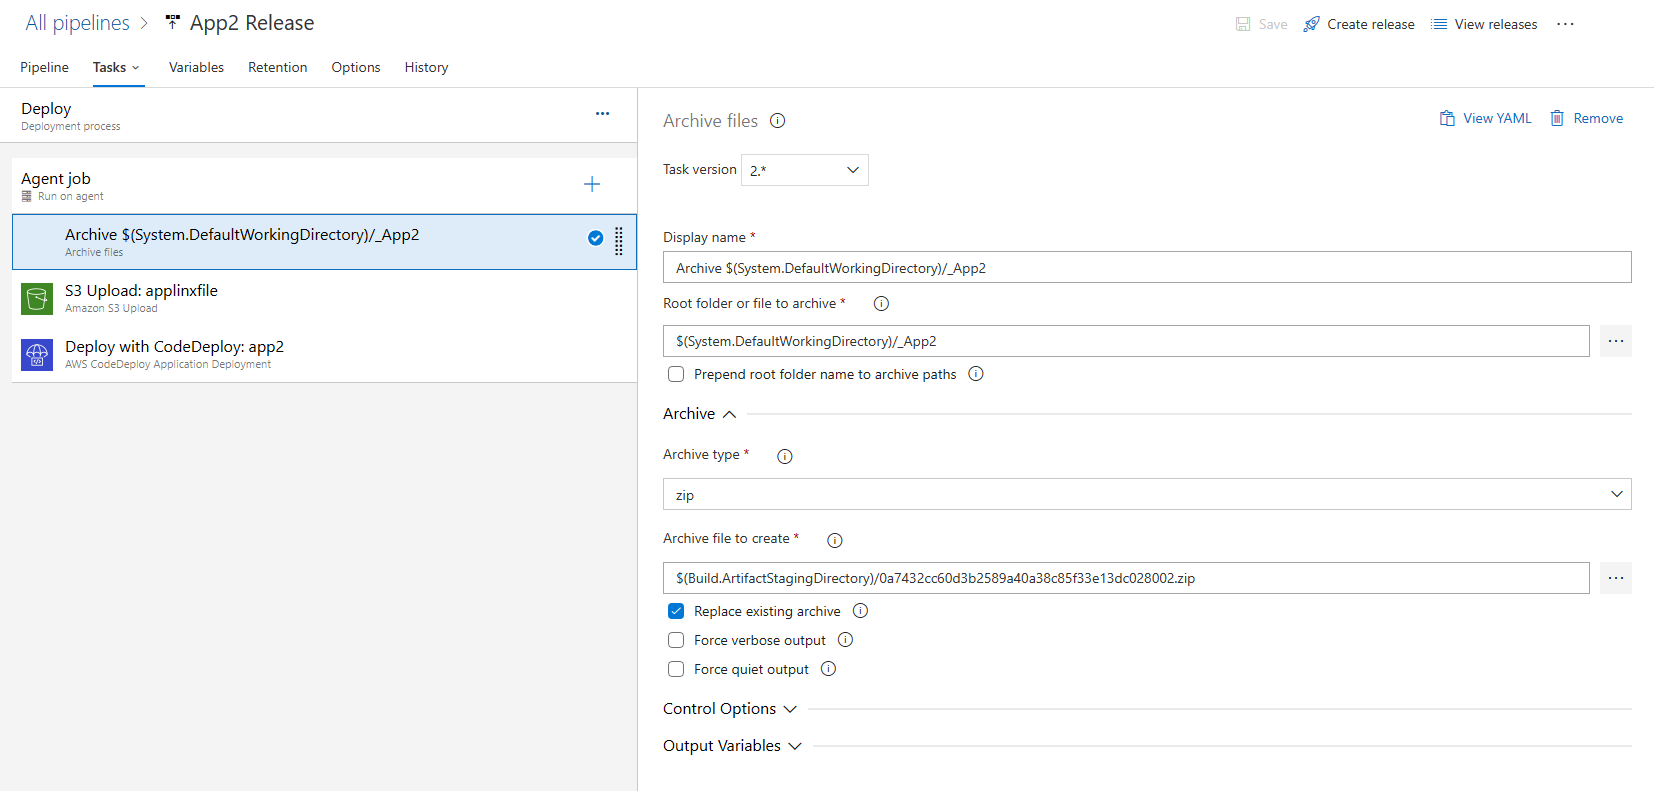Image resolution: width=1654 pixels, height=791 pixels.
Task: Click info icon for Force quiet output
Action: [828, 669]
